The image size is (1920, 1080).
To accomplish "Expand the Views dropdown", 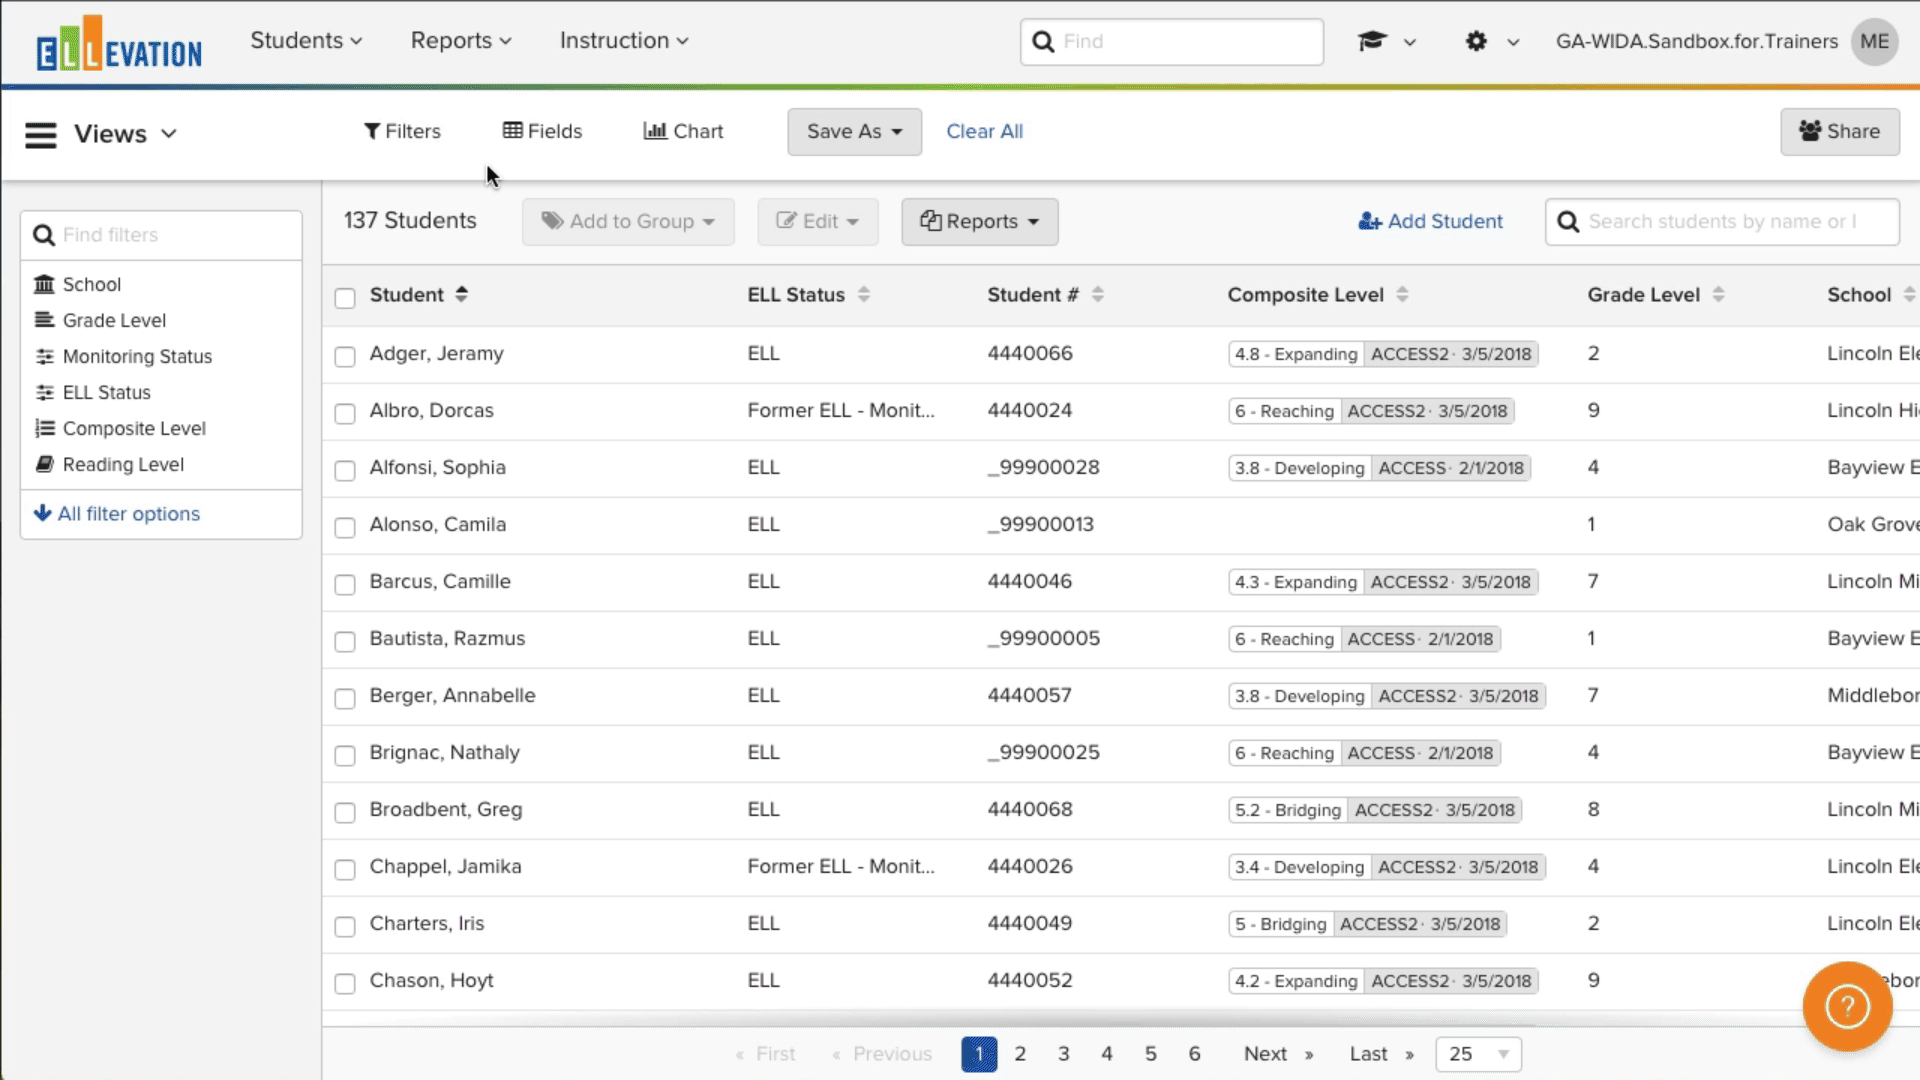I will [125, 134].
